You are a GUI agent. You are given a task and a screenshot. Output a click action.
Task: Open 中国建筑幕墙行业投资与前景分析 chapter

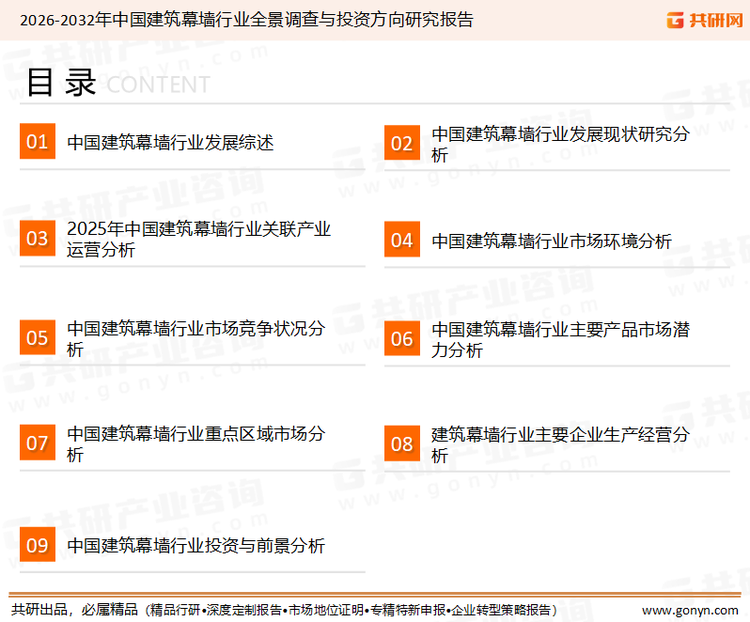[196, 545]
